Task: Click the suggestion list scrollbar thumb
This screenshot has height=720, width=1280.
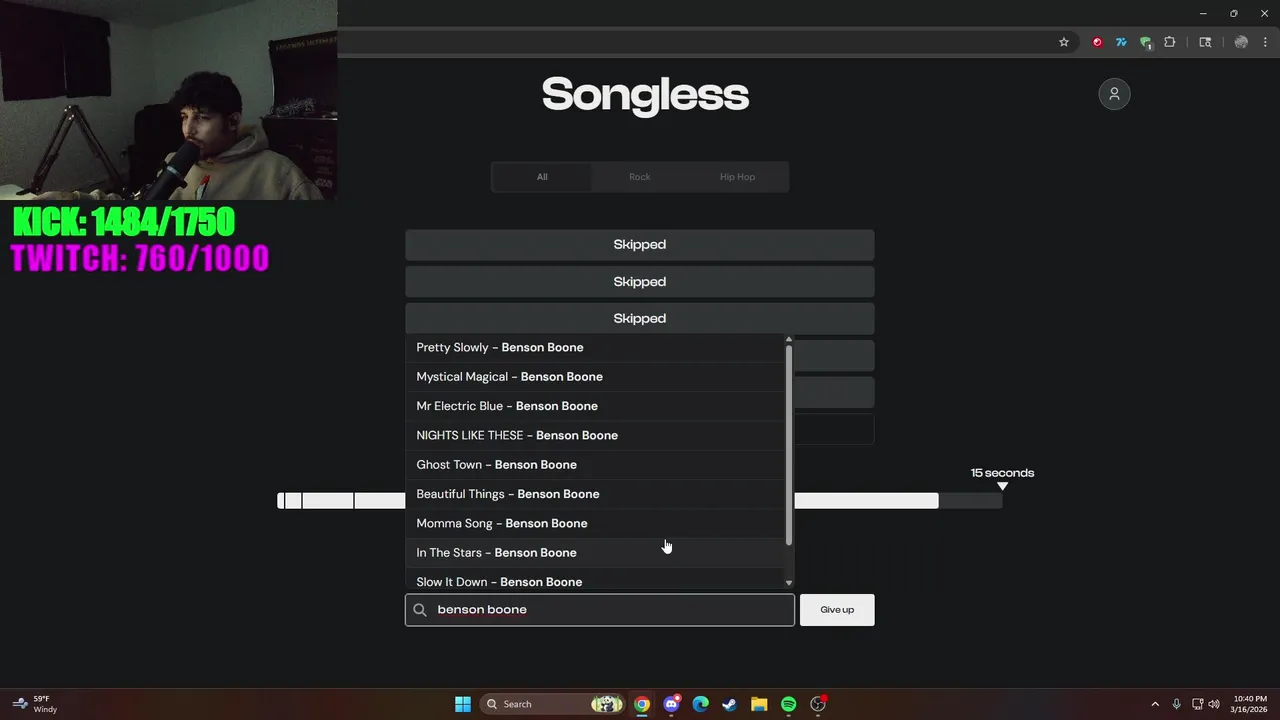Action: (x=789, y=445)
